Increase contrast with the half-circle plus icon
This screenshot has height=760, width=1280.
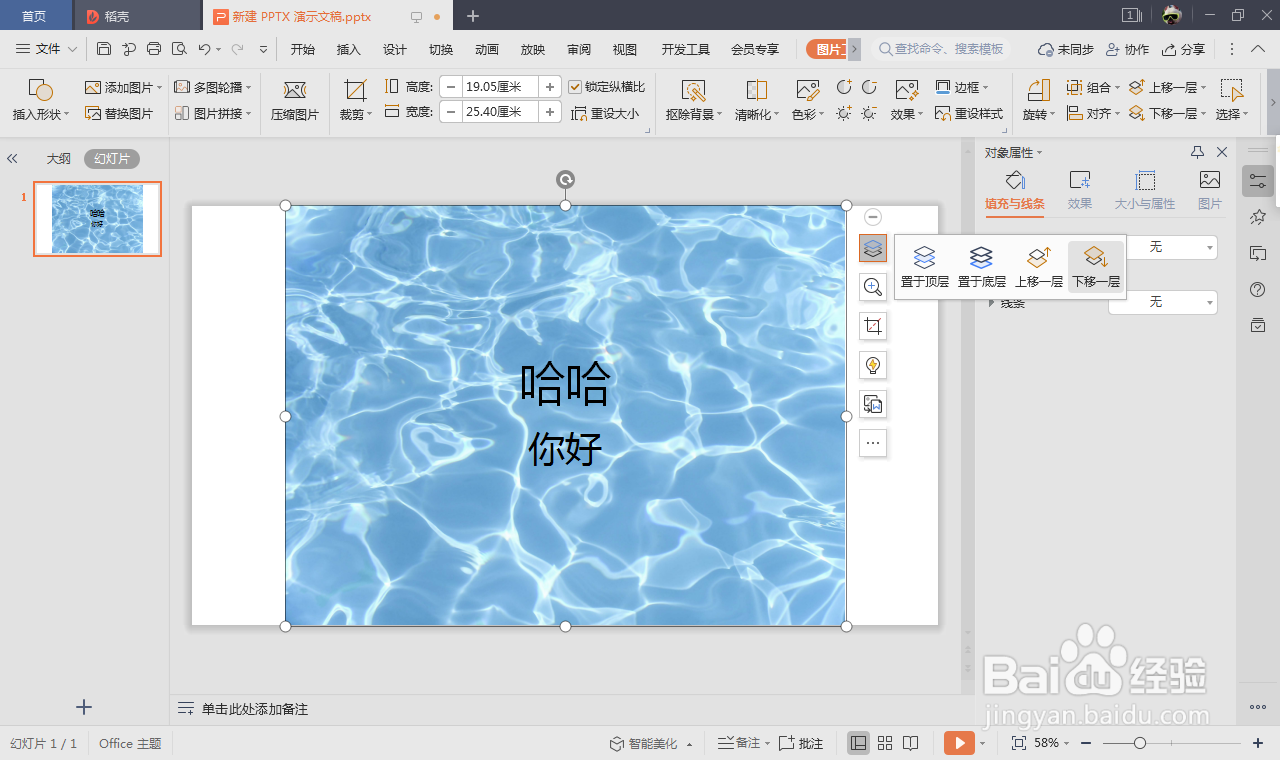[845, 87]
